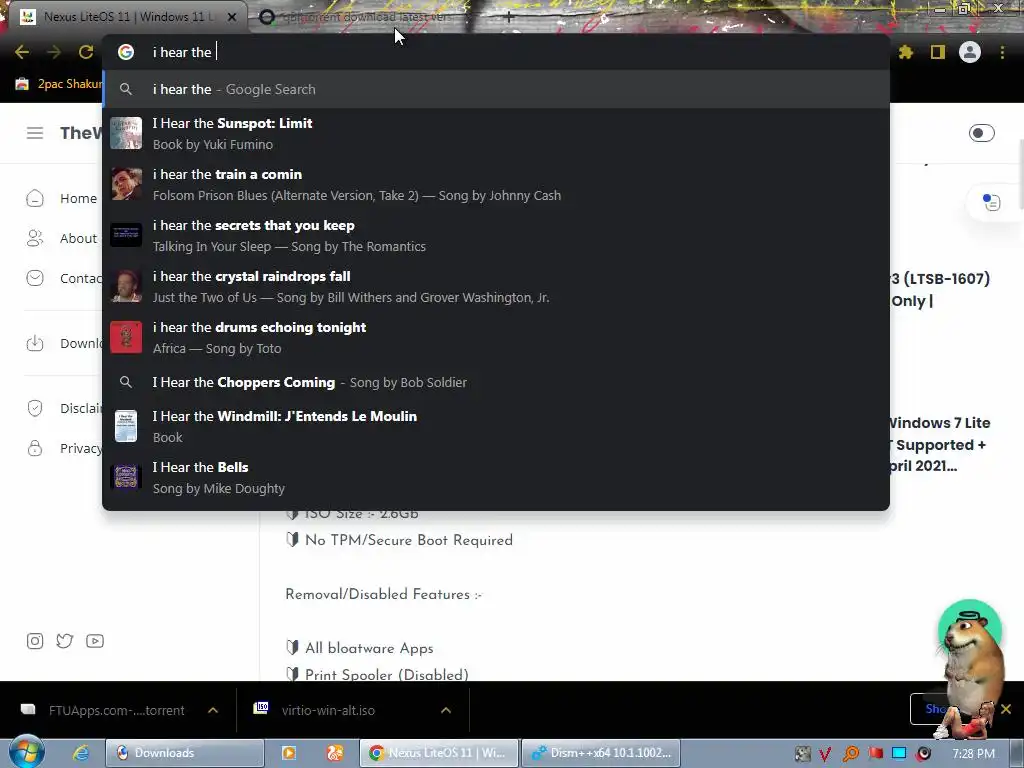Open the About link in sidebar
This screenshot has height=768, width=1024.
78,238
